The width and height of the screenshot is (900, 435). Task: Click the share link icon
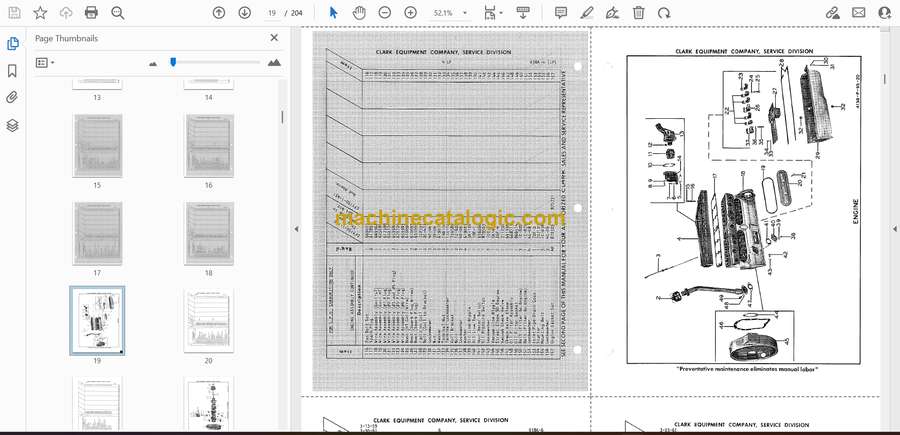832,13
